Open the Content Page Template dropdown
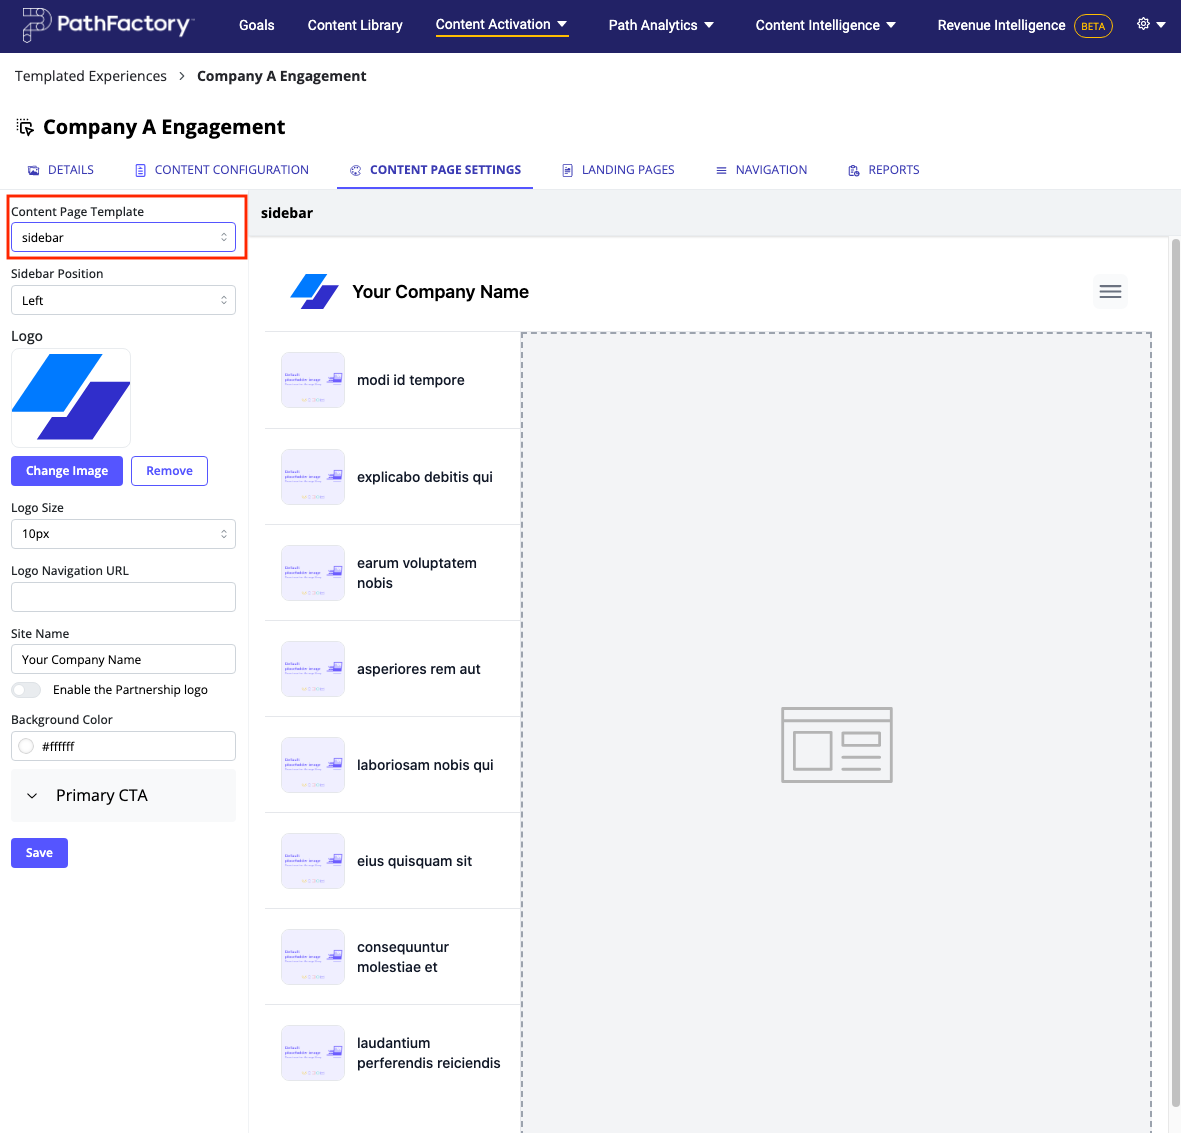 pos(123,237)
